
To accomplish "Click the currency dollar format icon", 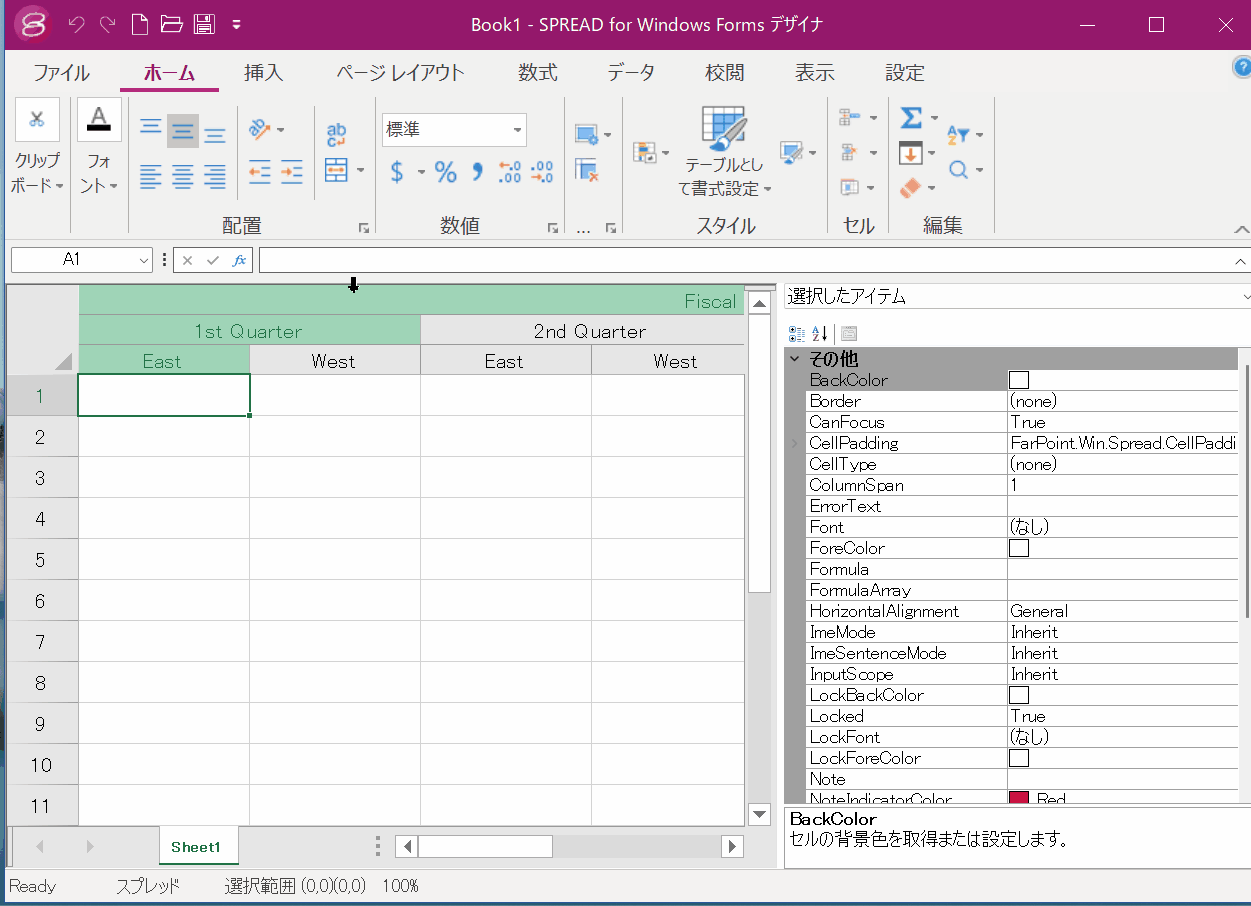I will pos(397,172).
